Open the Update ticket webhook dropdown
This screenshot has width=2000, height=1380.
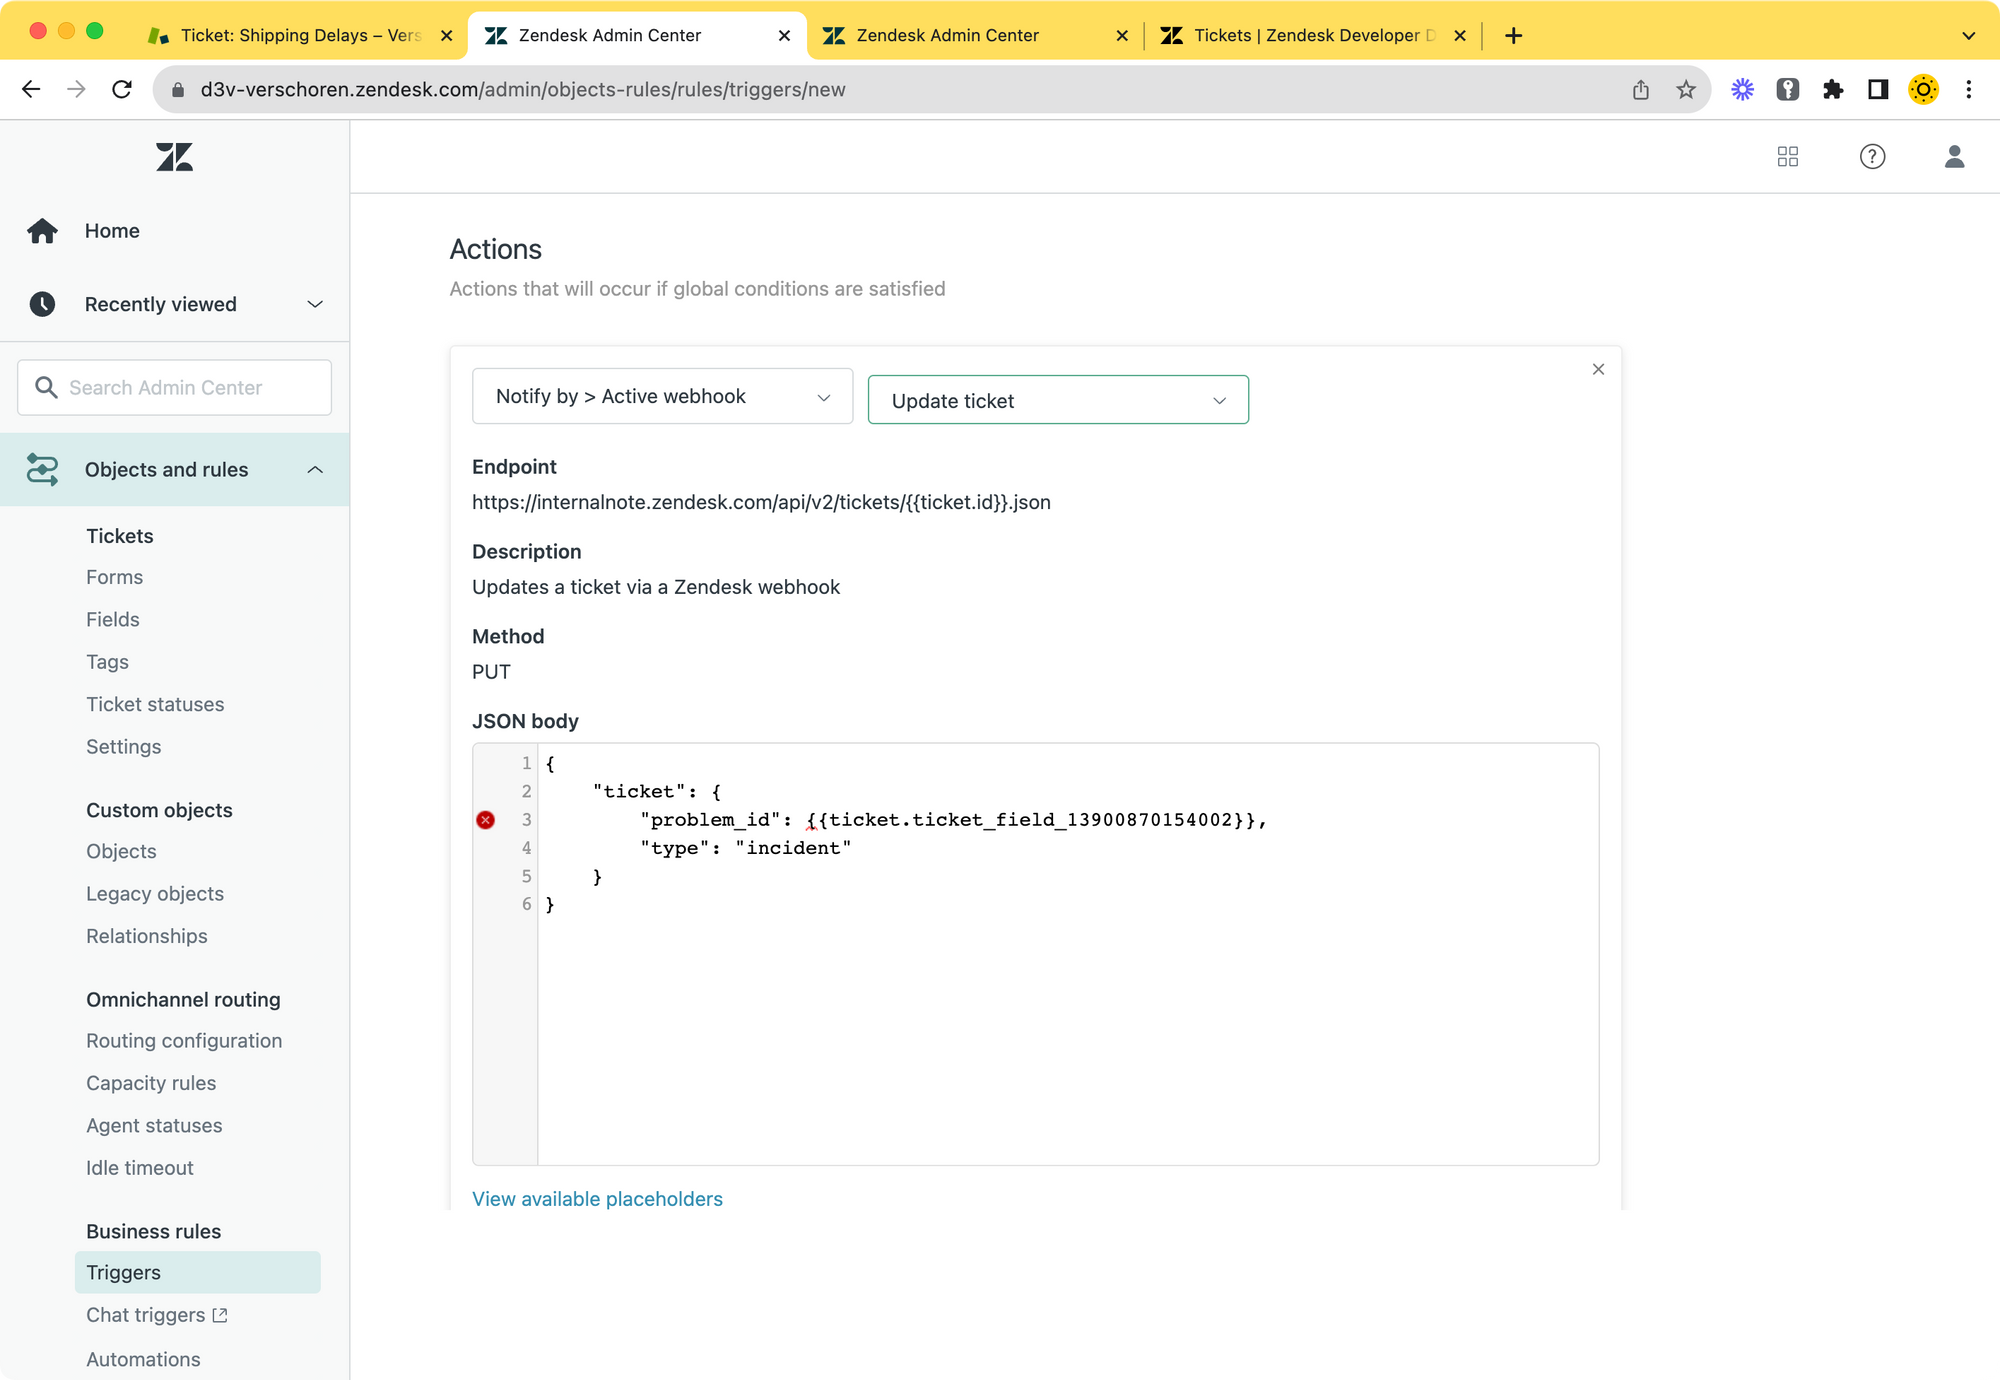click(x=1057, y=401)
